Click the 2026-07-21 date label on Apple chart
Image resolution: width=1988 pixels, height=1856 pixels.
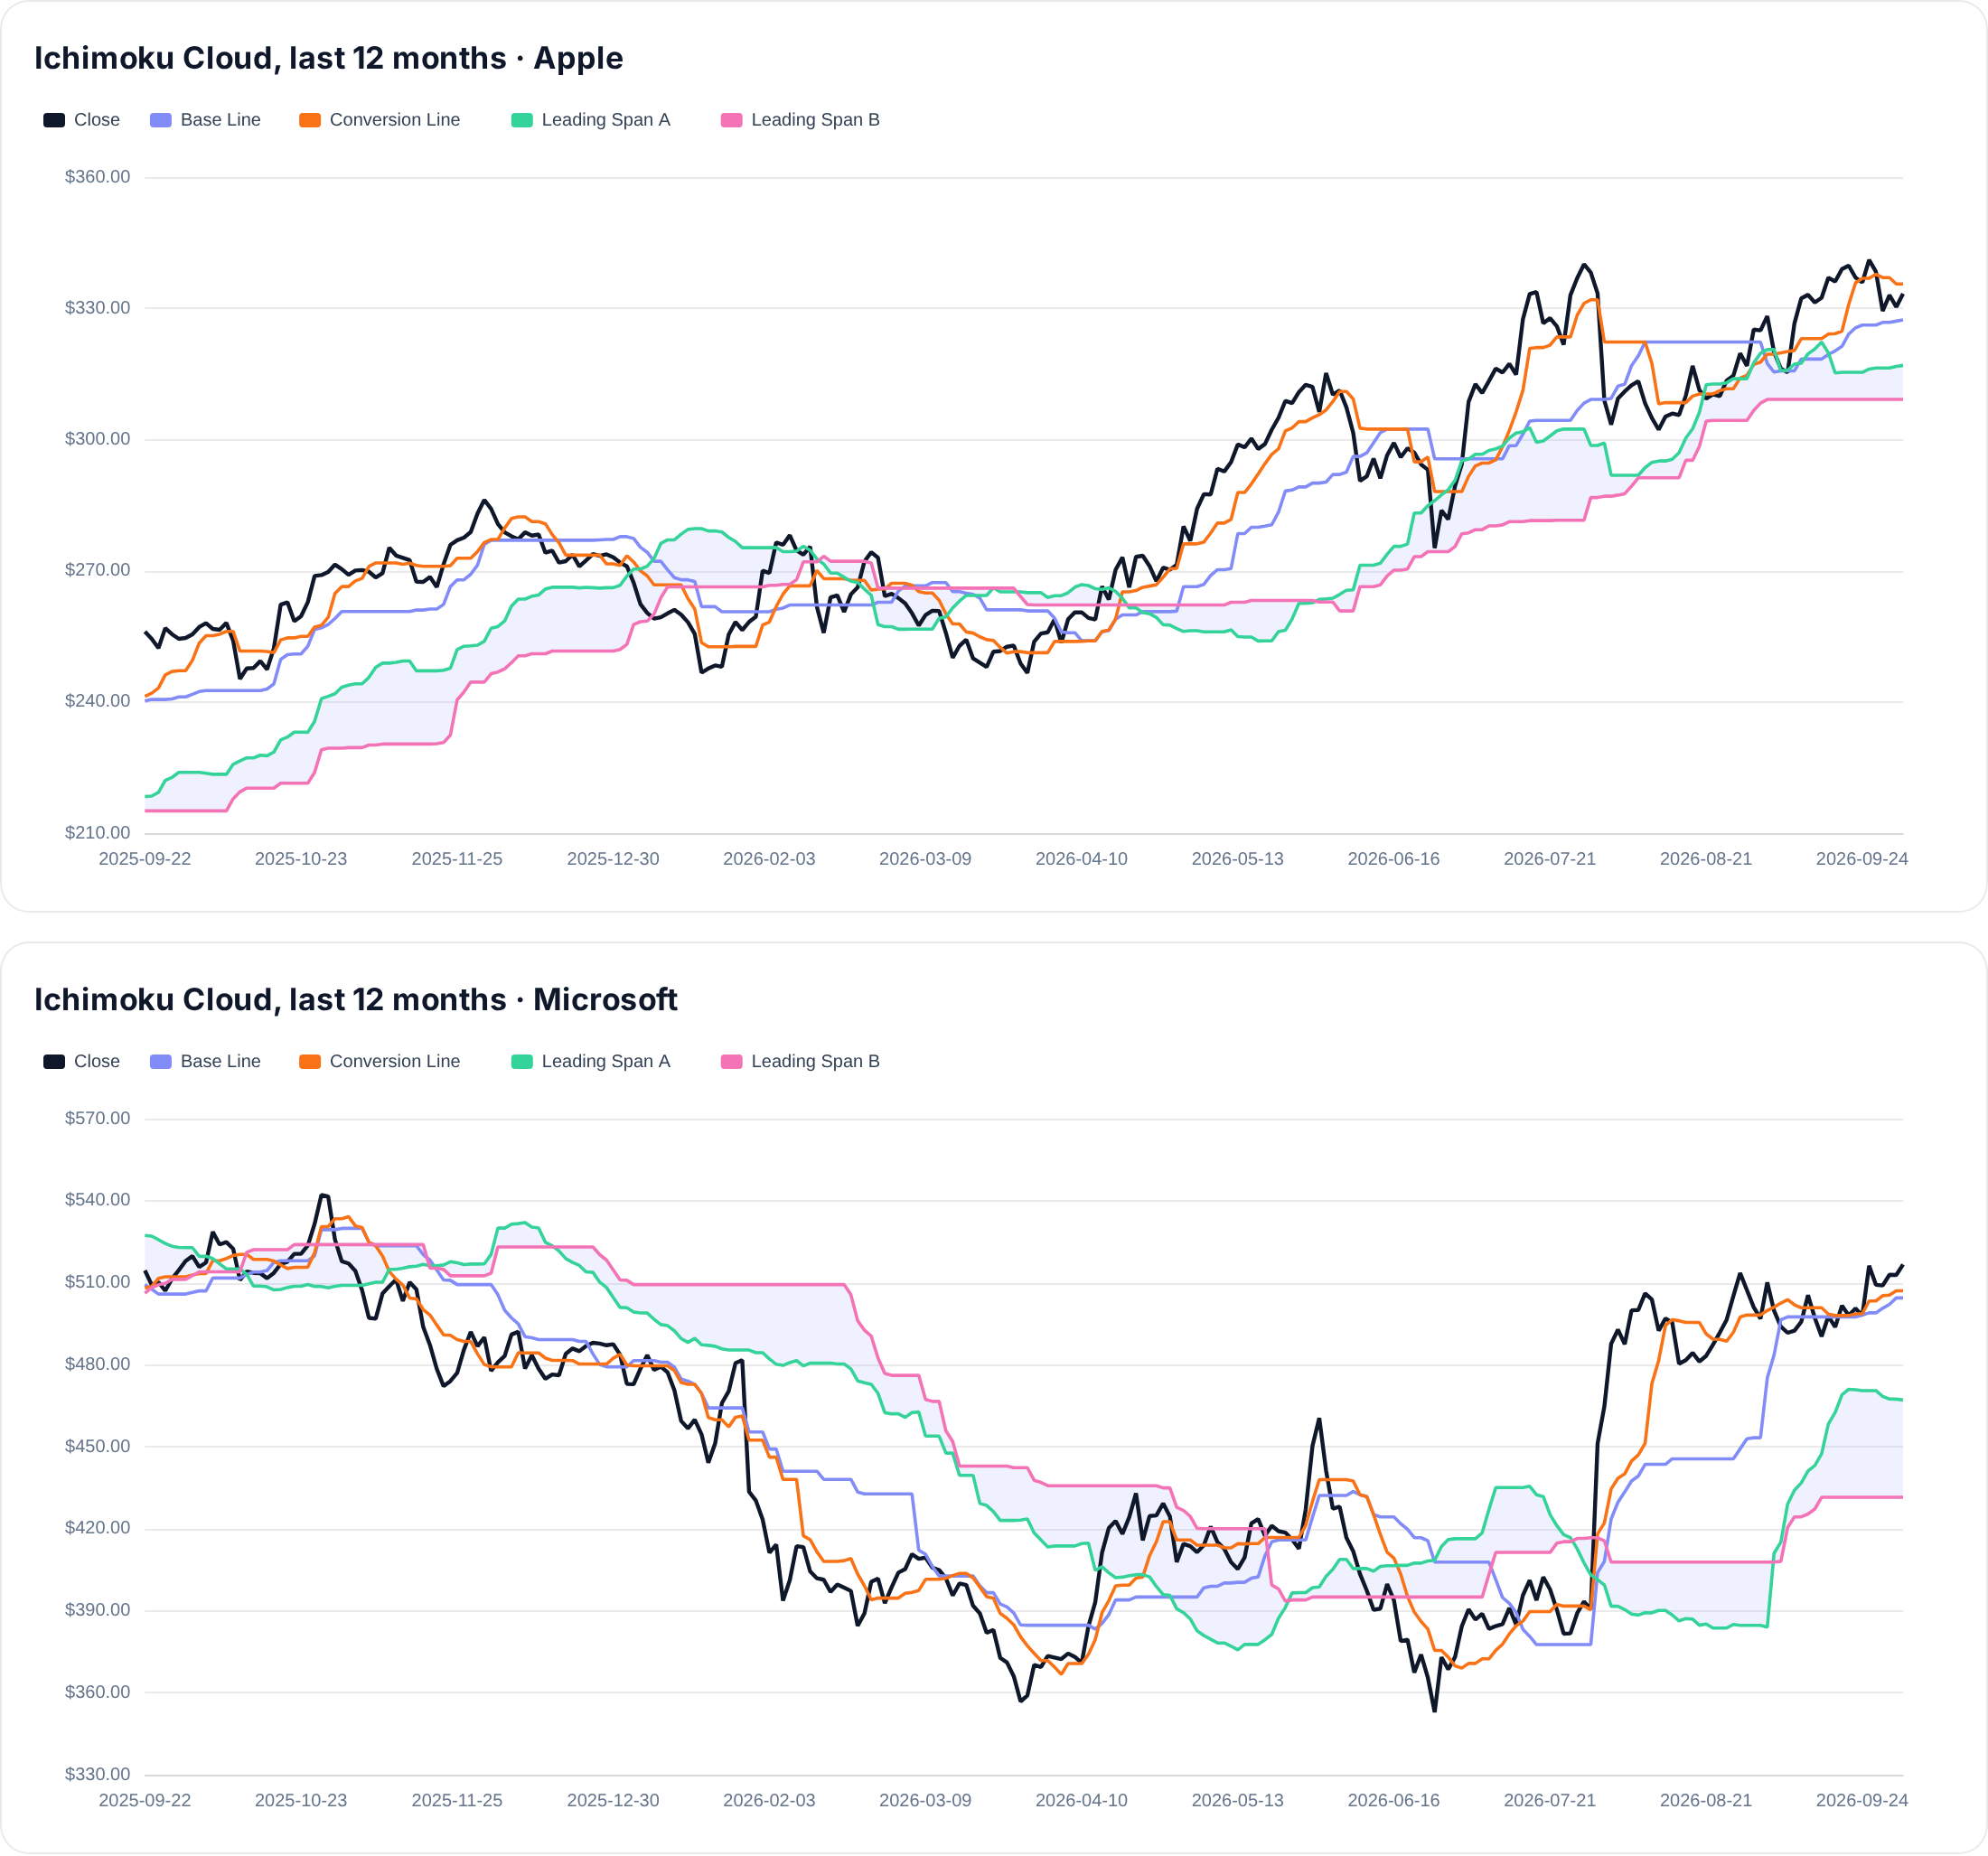coord(1550,859)
